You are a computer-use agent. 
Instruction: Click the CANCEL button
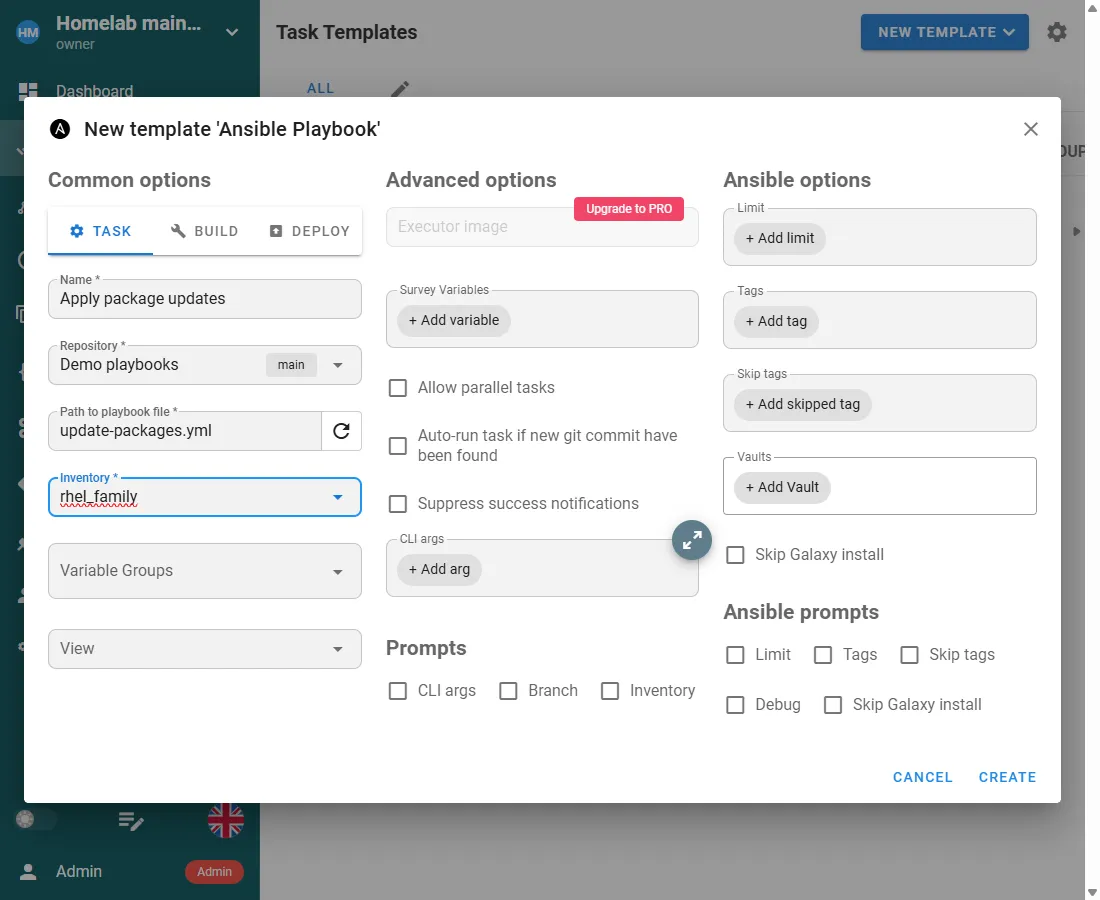click(923, 777)
